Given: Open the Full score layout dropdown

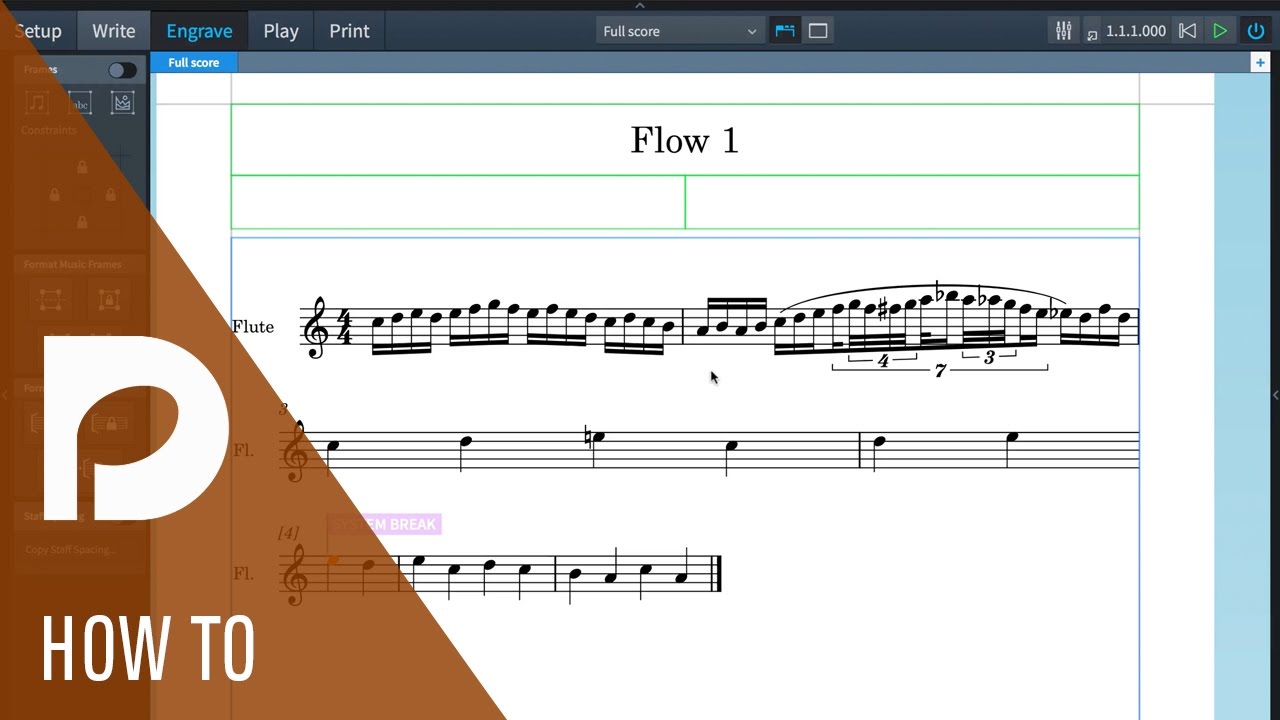Looking at the screenshot, I should pyautogui.click(x=681, y=31).
